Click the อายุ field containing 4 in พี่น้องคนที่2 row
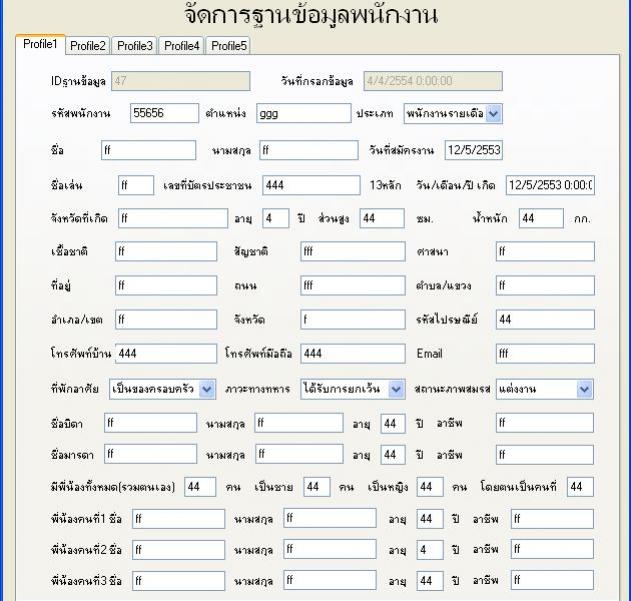631x601 pixels. (430, 549)
